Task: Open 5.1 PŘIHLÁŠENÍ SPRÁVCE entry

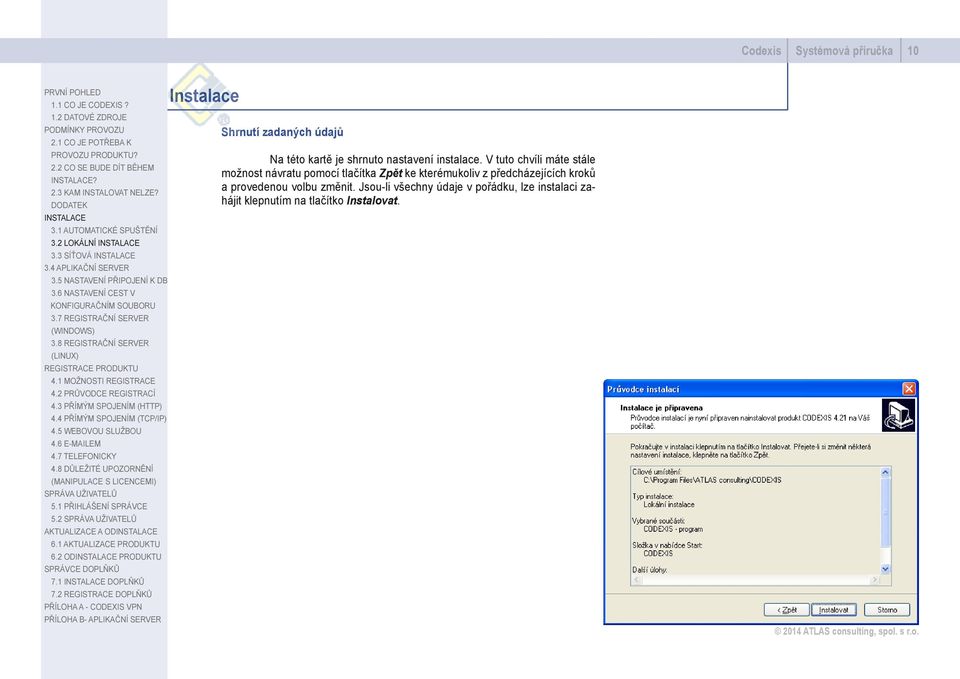Action: (x=99, y=506)
